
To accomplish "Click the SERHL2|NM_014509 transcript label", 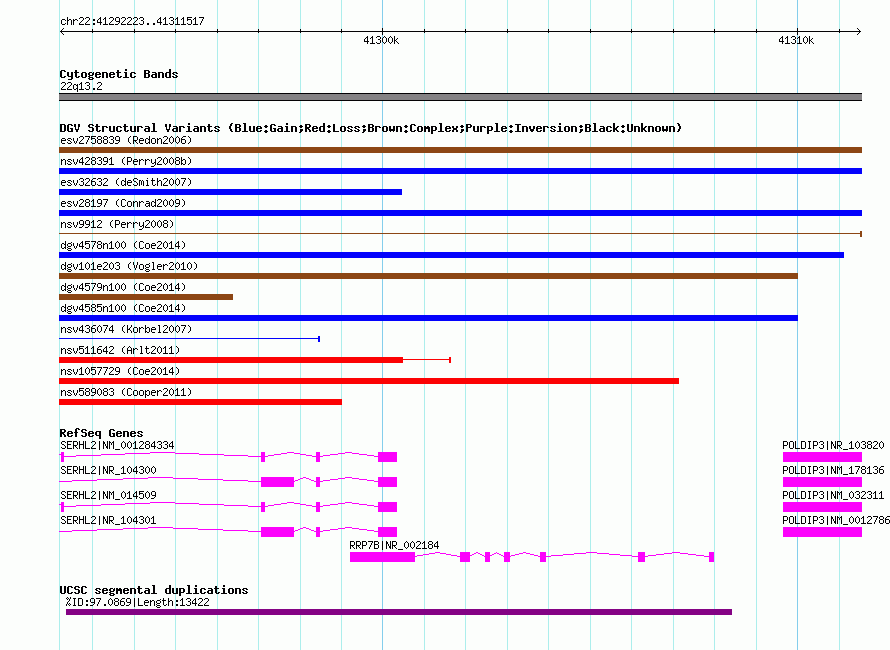I will click(108, 495).
